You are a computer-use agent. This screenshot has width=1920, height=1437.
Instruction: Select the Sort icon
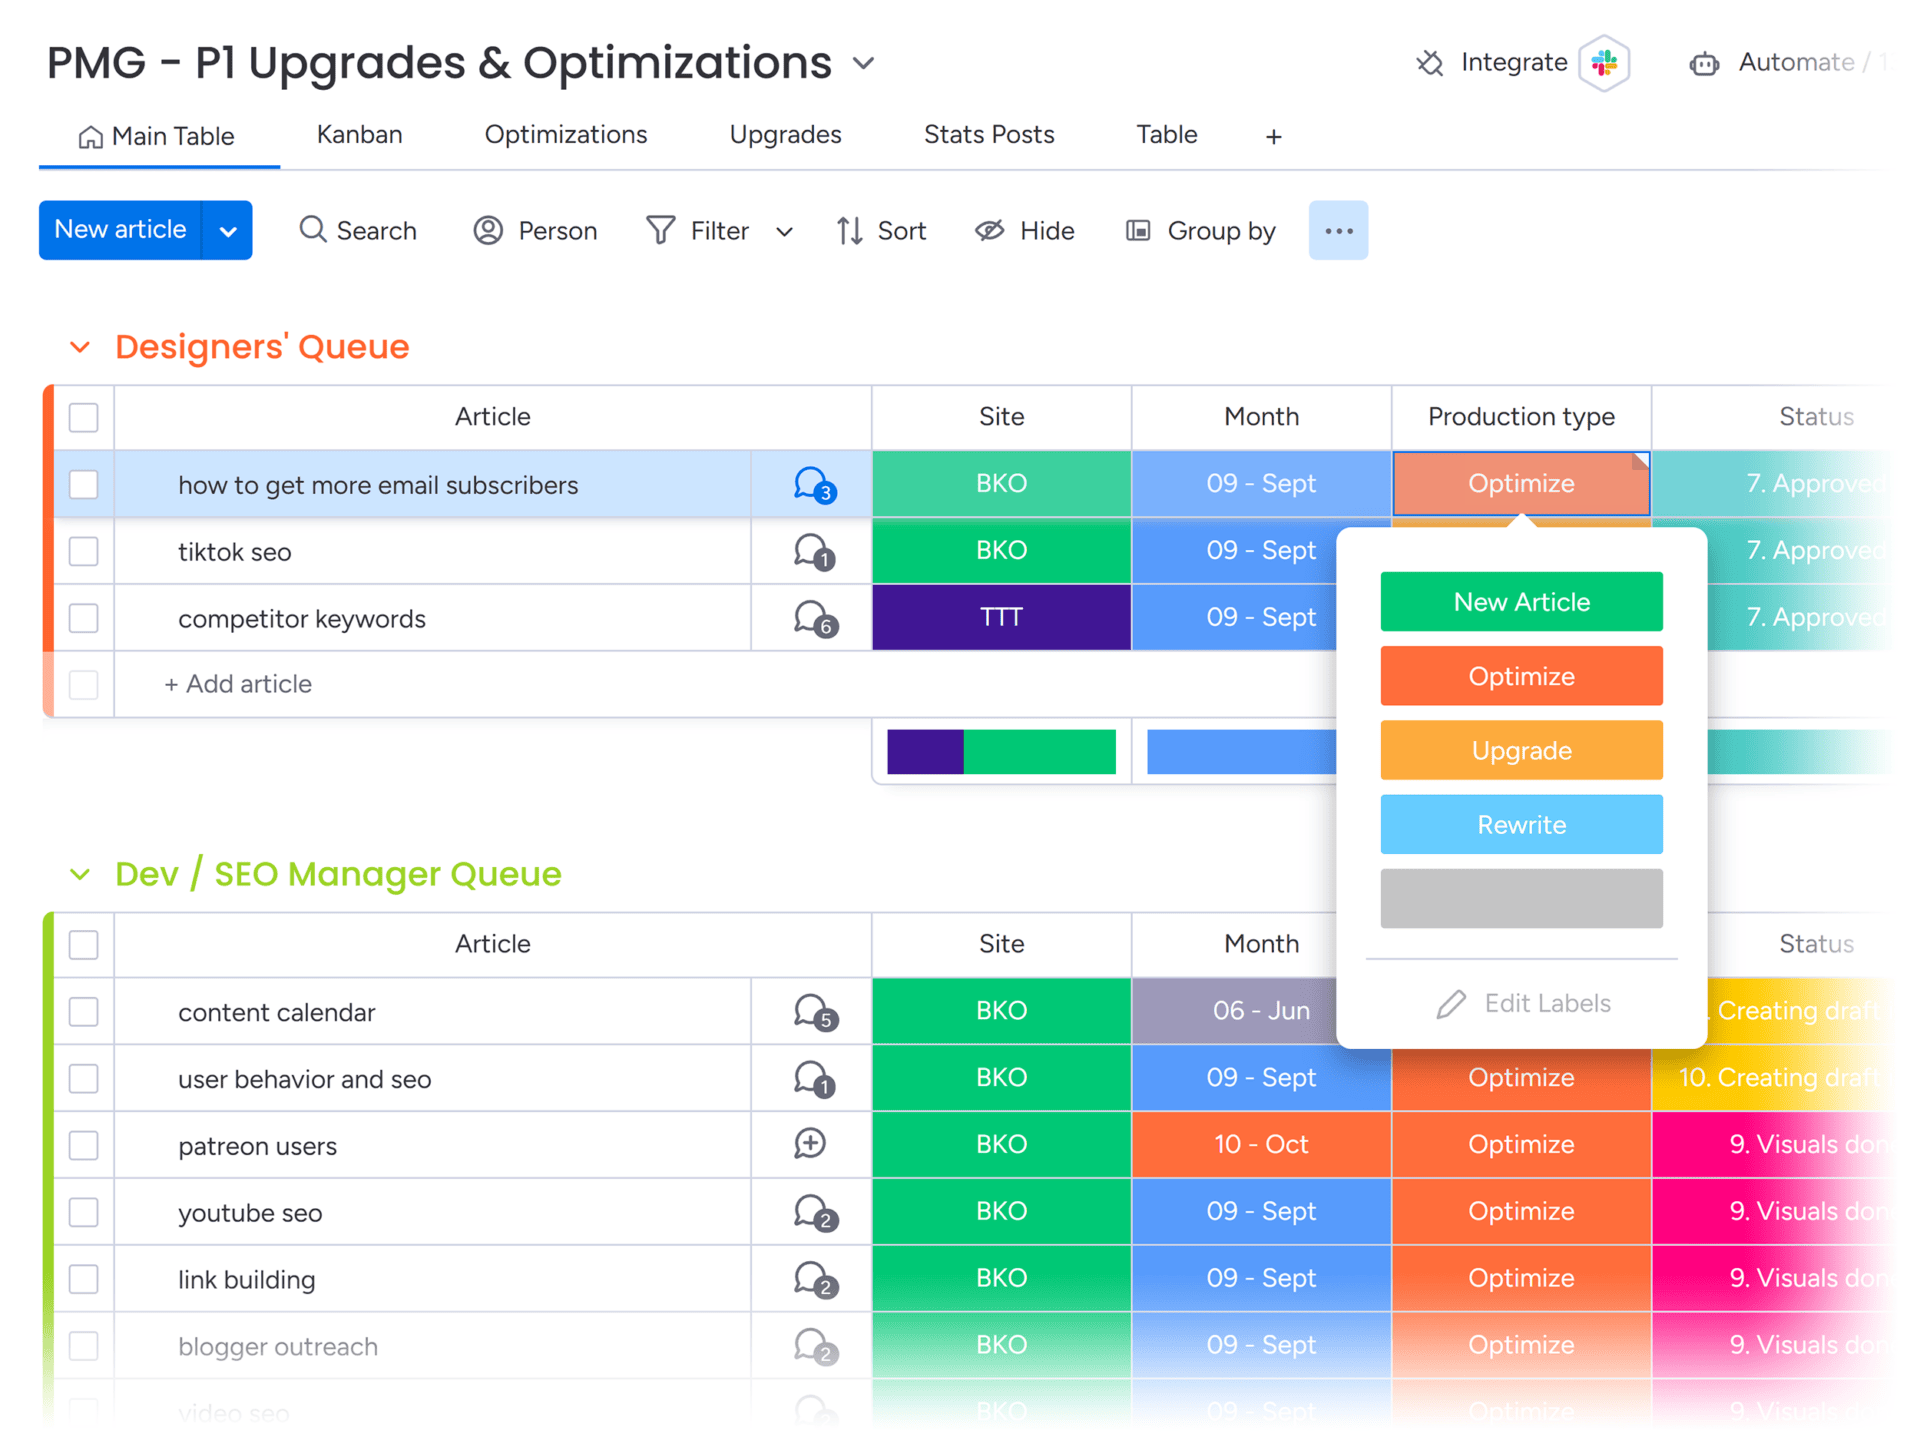(848, 230)
